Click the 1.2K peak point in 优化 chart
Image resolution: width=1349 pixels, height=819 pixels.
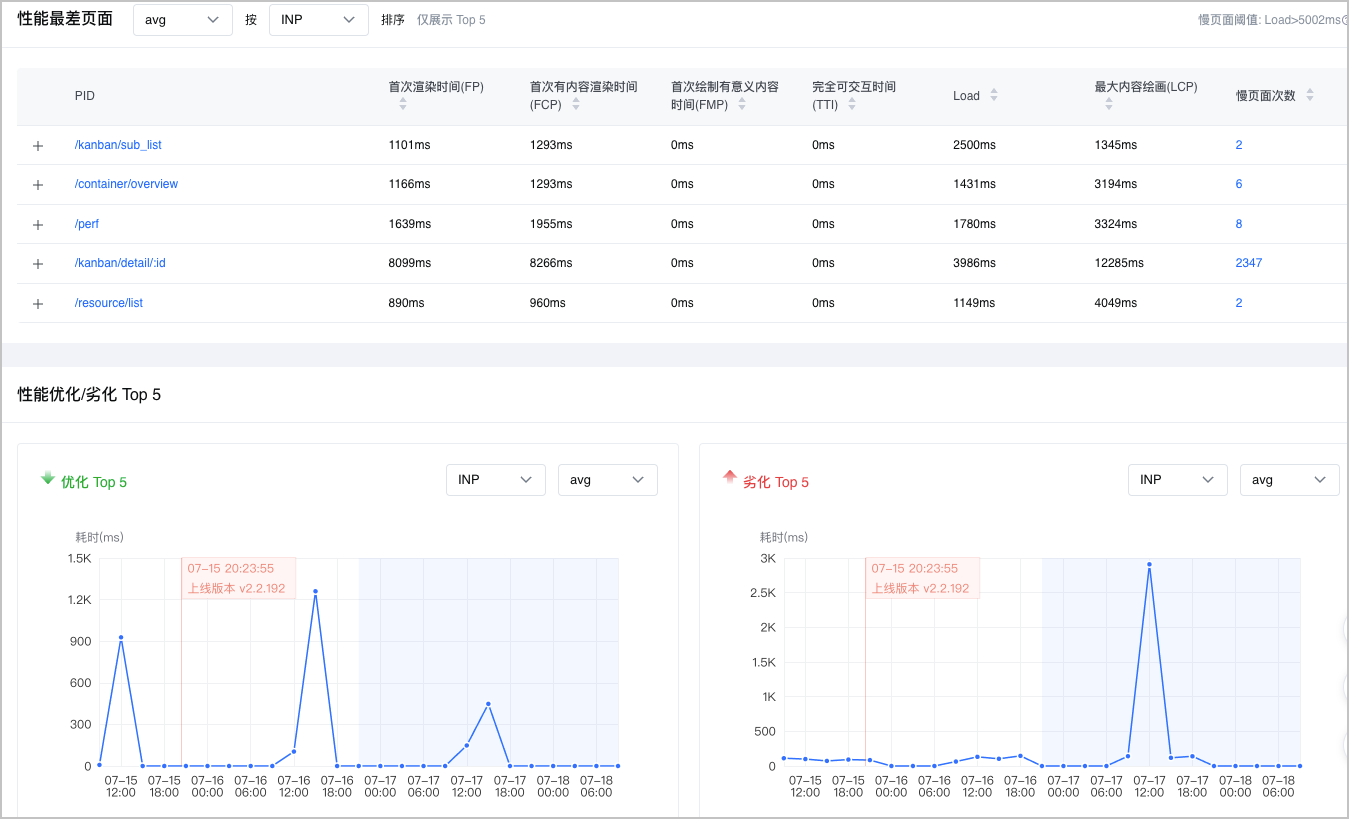click(315, 591)
